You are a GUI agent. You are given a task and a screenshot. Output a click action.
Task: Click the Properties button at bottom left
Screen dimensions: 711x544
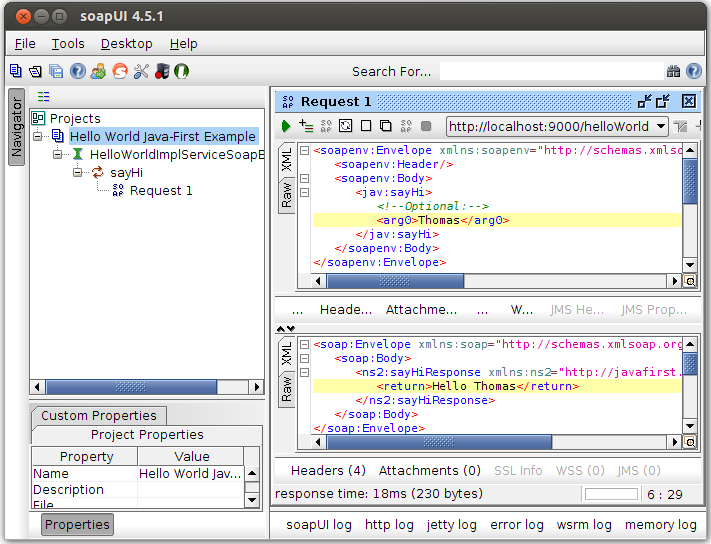[x=77, y=524]
